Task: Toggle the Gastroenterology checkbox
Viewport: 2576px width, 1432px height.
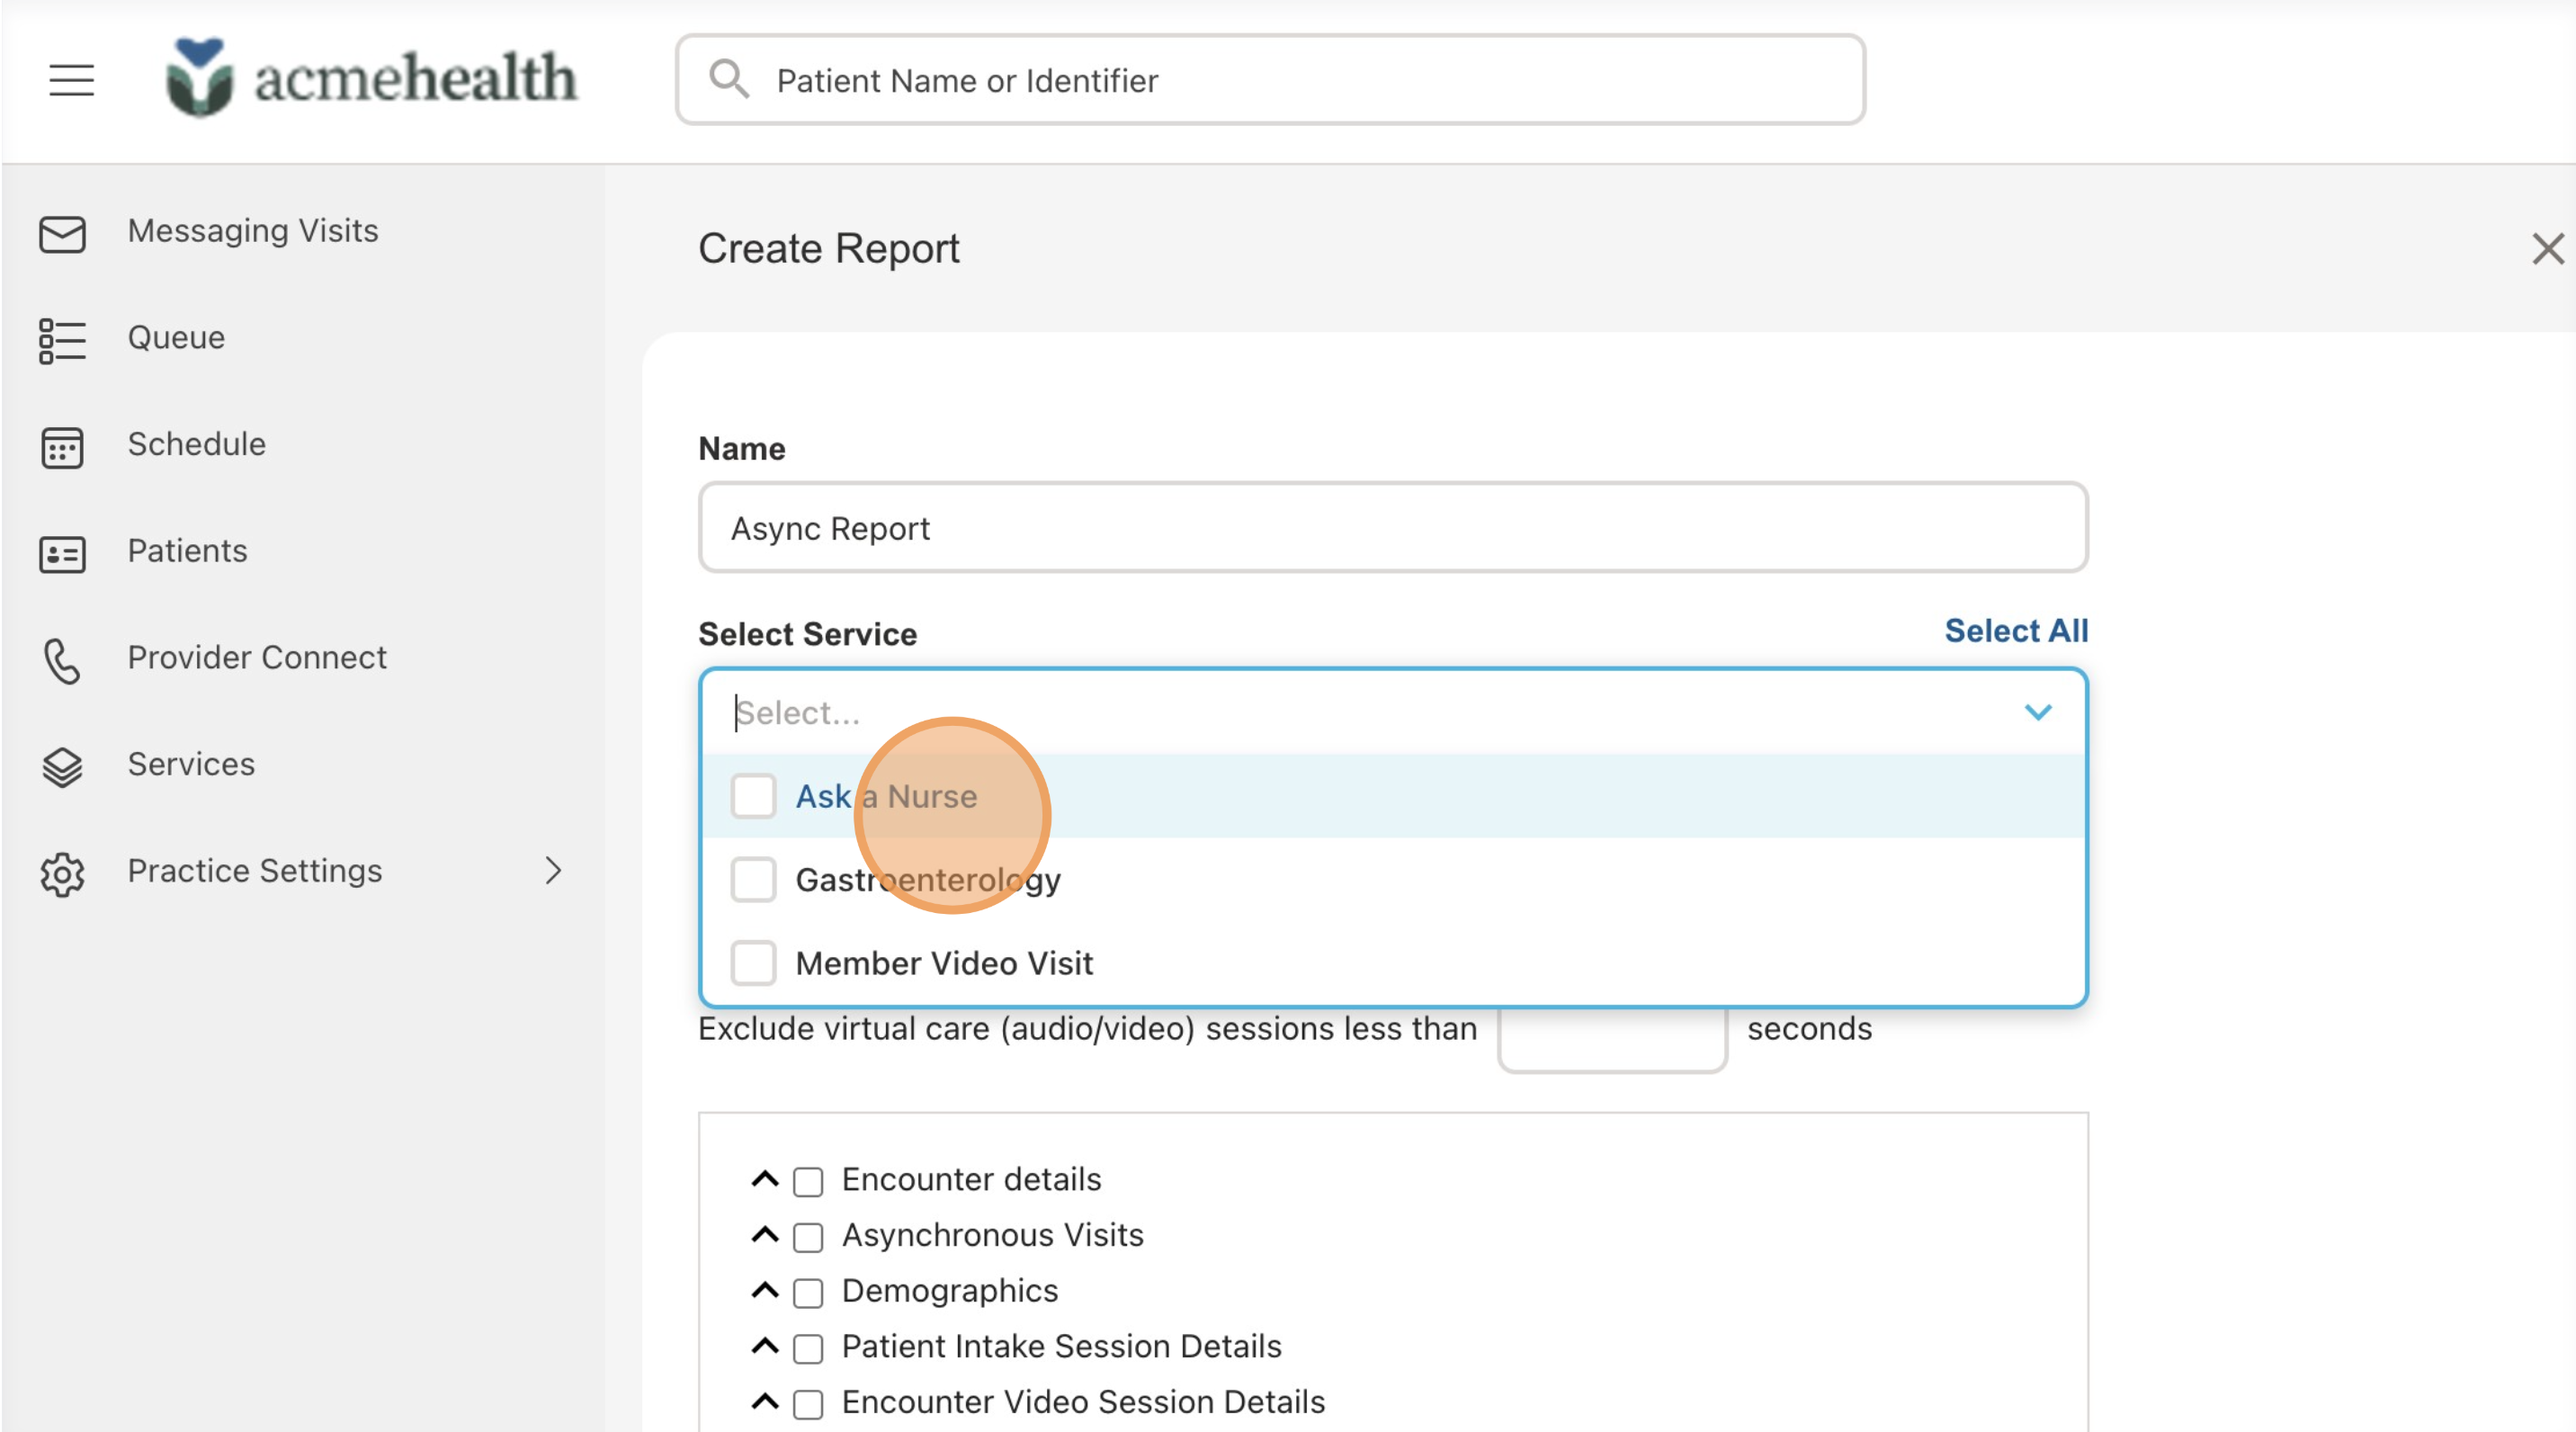Action: coord(753,878)
